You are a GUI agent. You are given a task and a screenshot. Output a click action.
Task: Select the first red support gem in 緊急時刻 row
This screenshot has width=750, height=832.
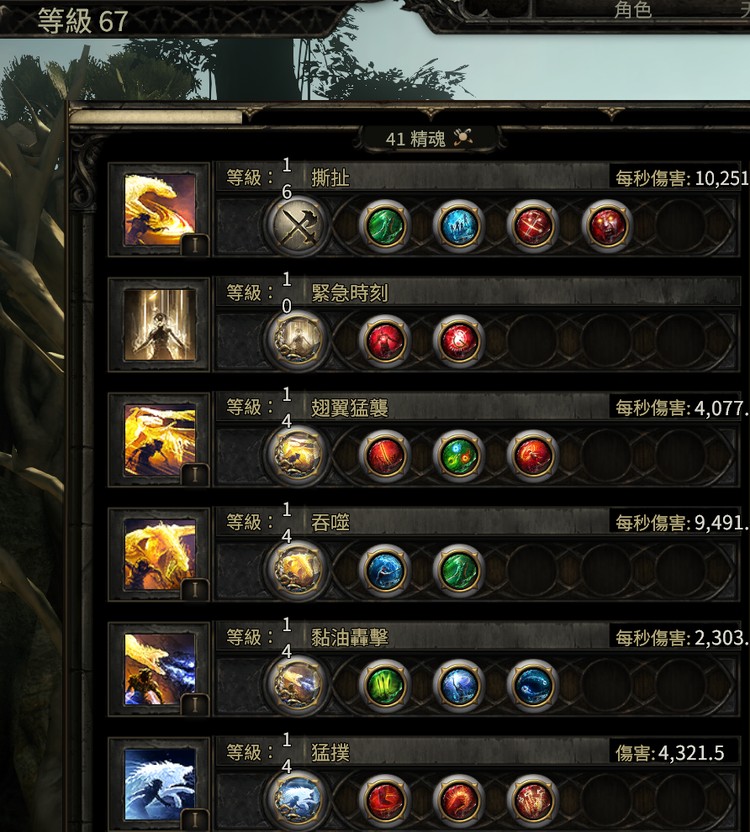tap(385, 341)
